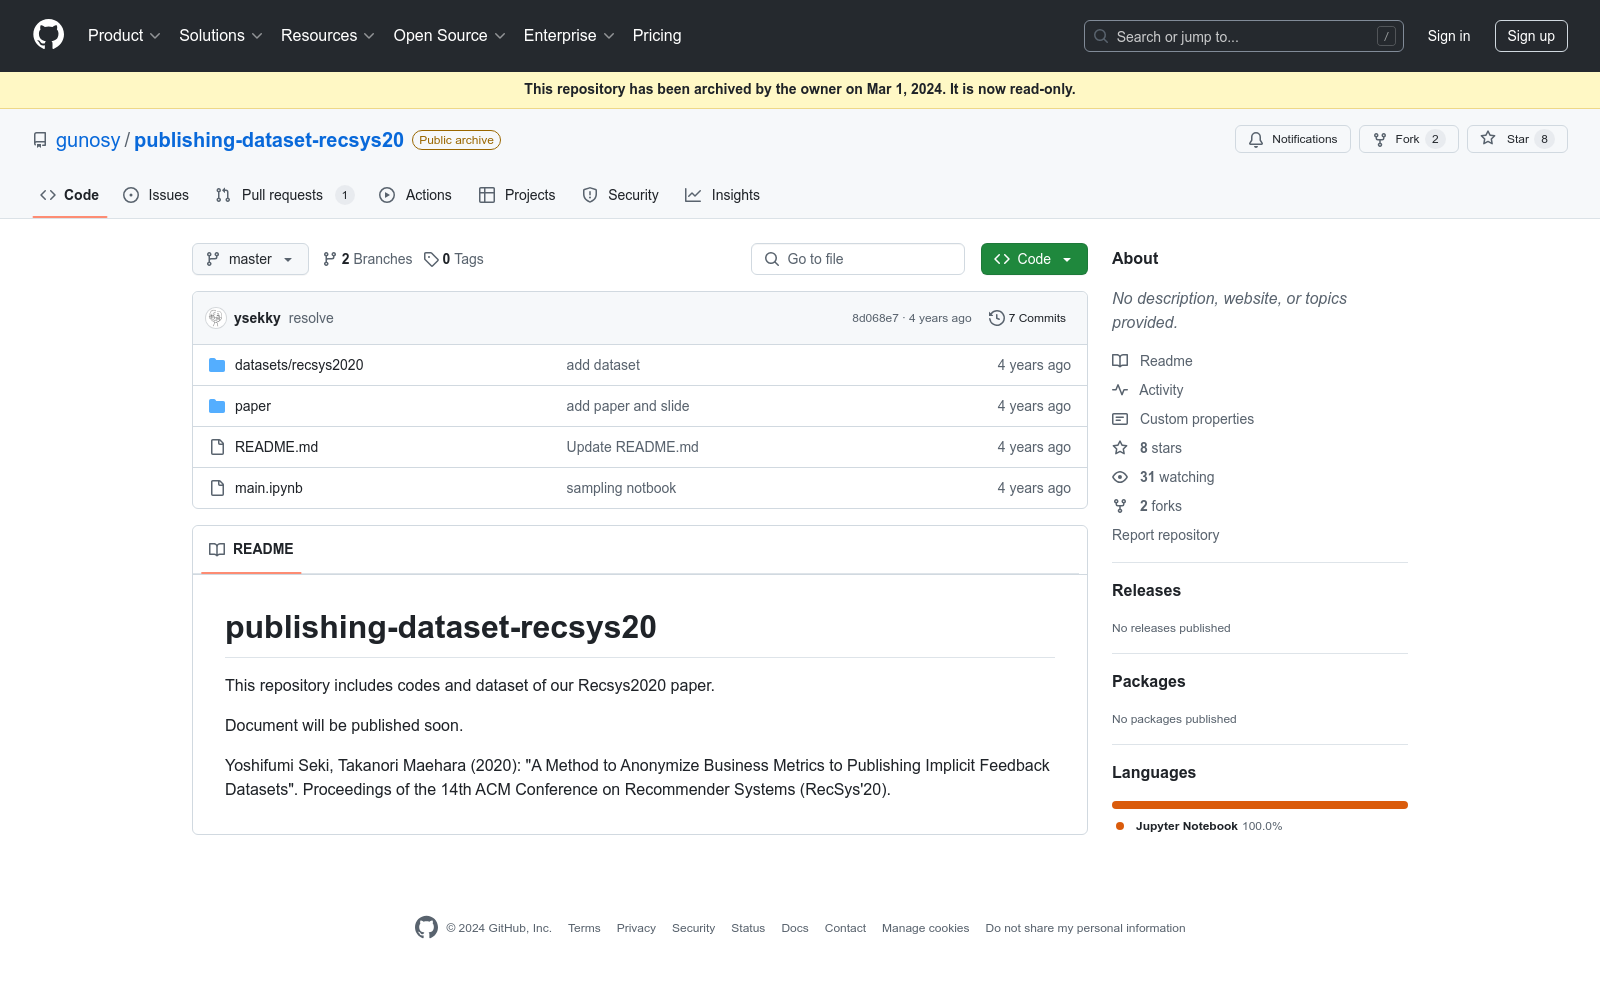The width and height of the screenshot is (1600, 1000).
Task: Expand the Open Source menu
Action: click(450, 36)
